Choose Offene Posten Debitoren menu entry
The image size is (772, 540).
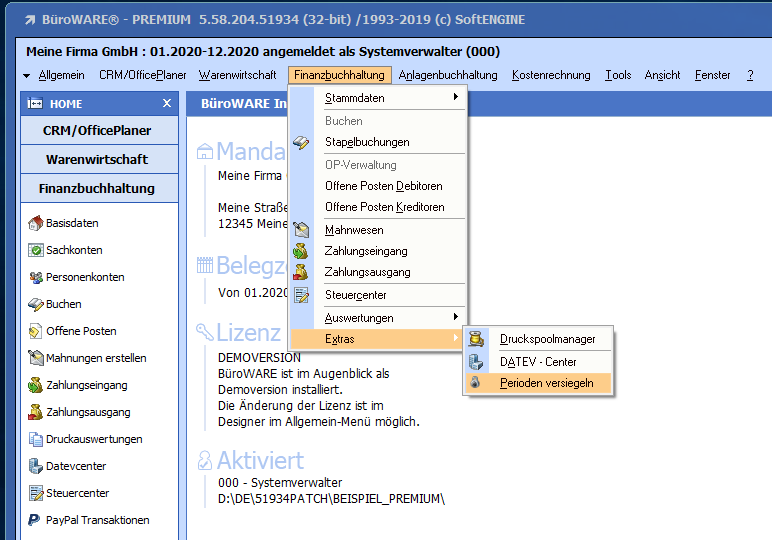tap(383, 186)
